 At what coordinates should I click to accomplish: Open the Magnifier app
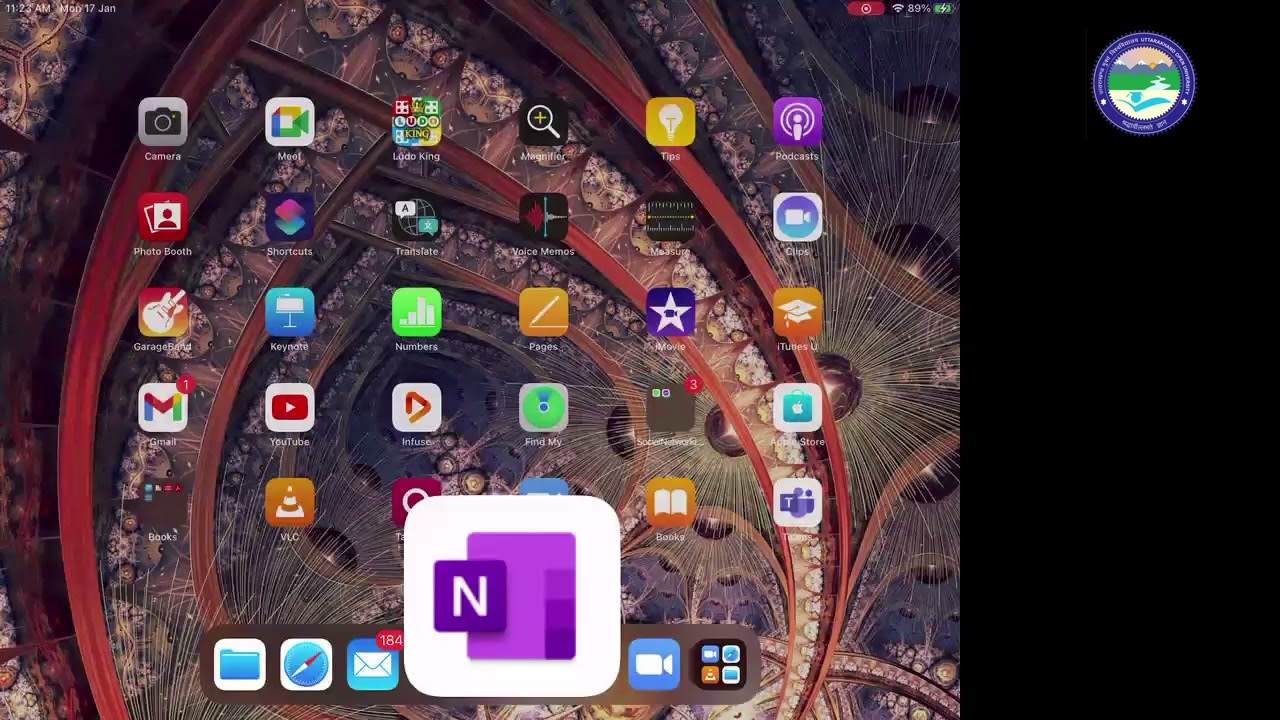(x=544, y=122)
